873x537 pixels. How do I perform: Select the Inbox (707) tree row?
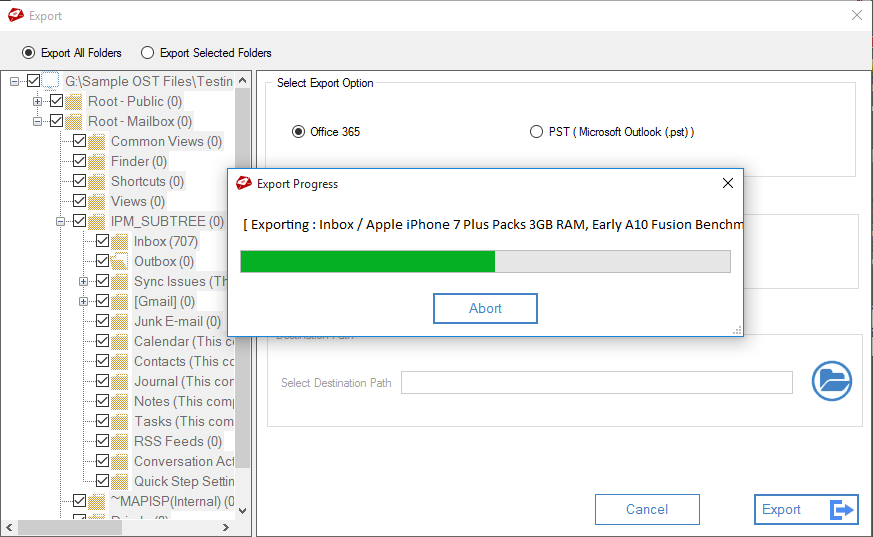[165, 242]
